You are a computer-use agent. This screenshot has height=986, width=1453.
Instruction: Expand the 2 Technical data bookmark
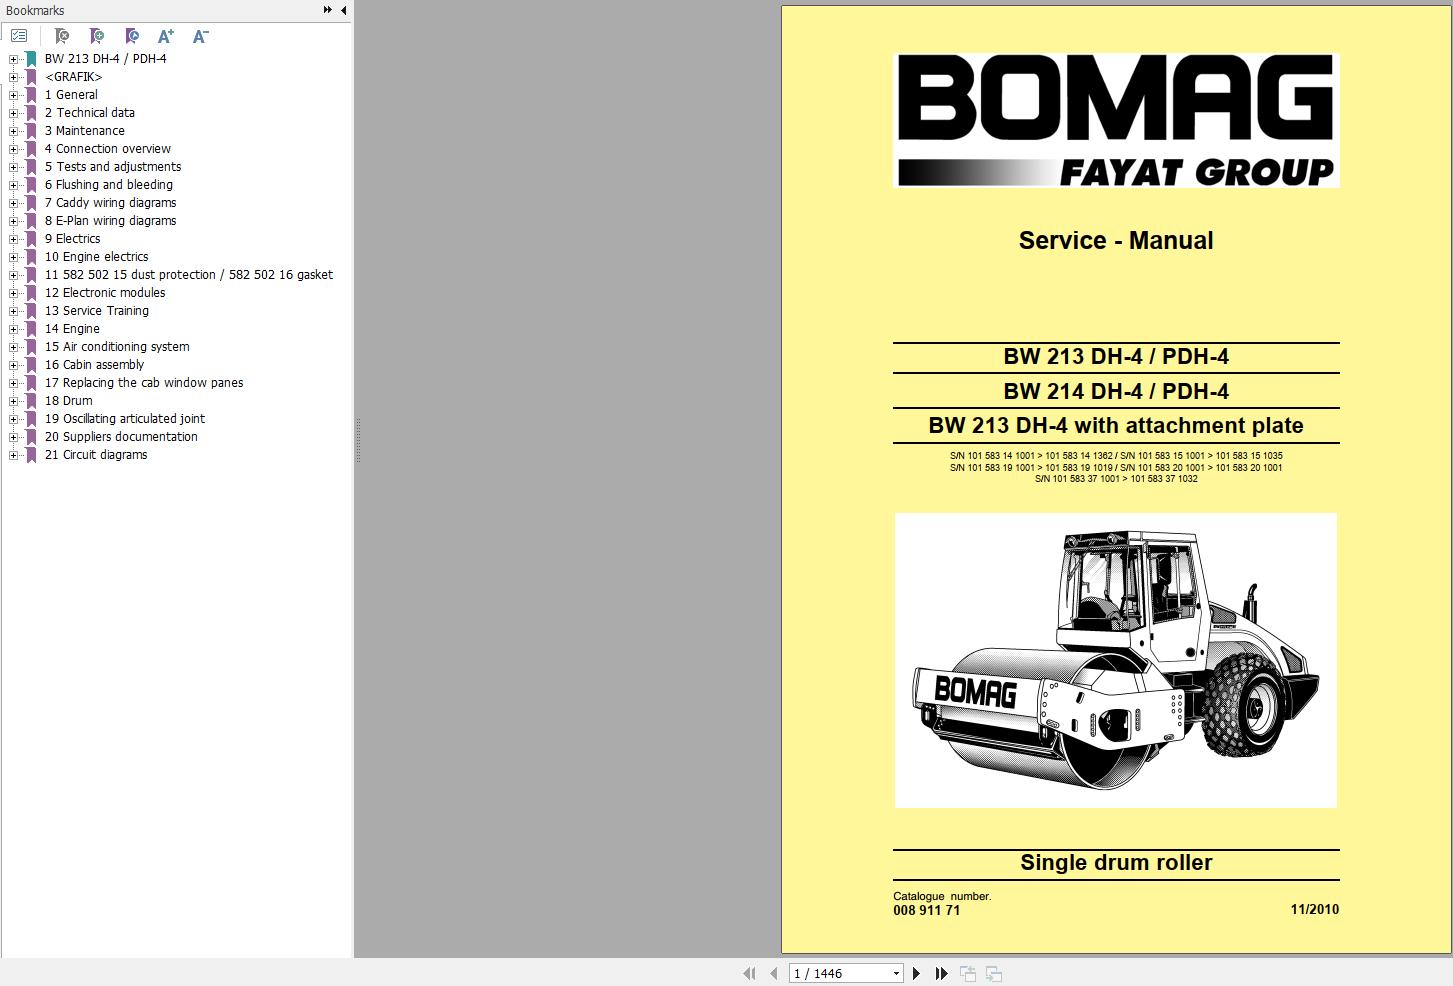(x=12, y=112)
